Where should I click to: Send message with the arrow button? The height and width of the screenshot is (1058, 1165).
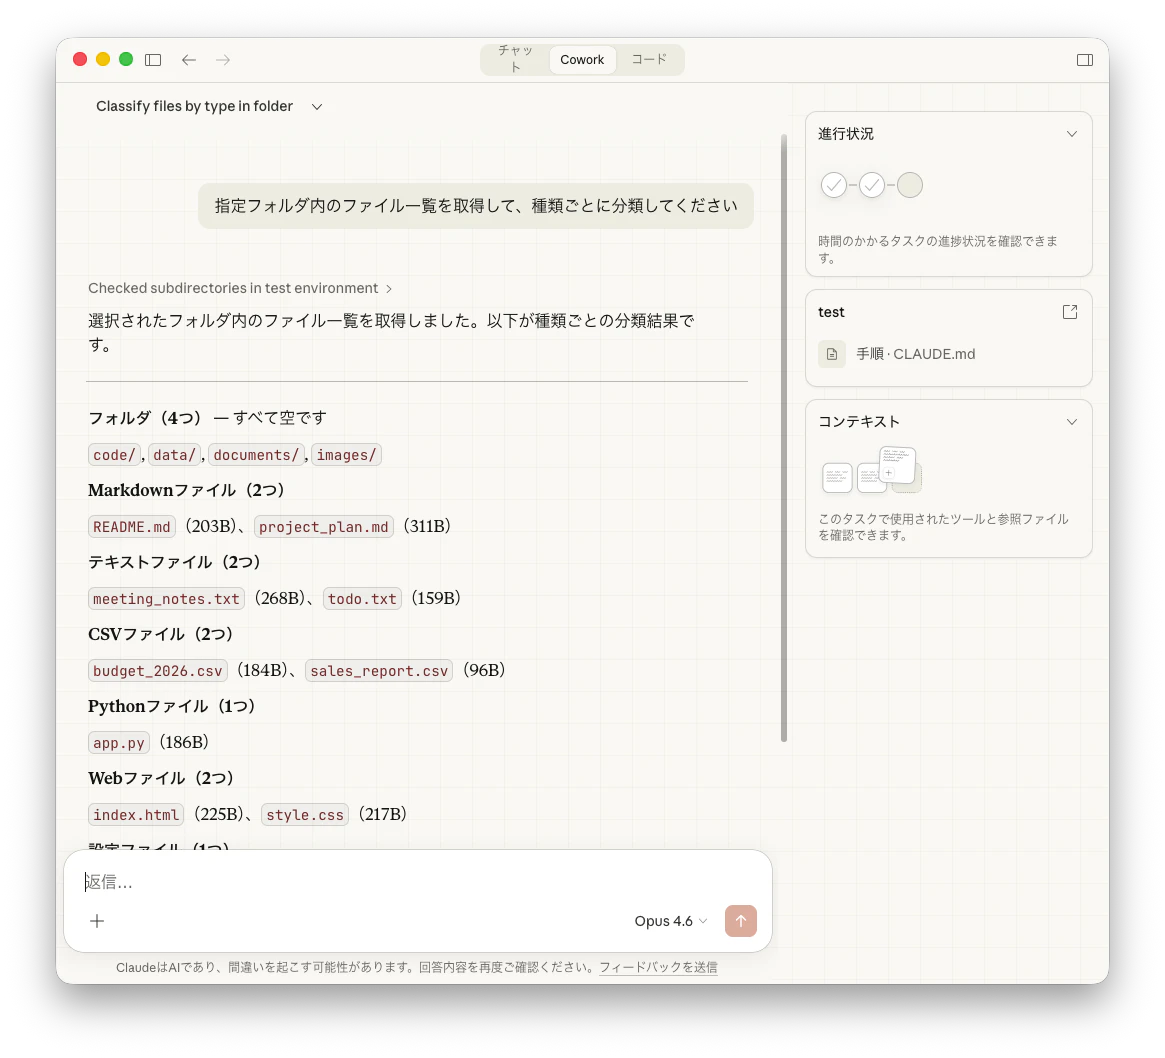coord(741,921)
